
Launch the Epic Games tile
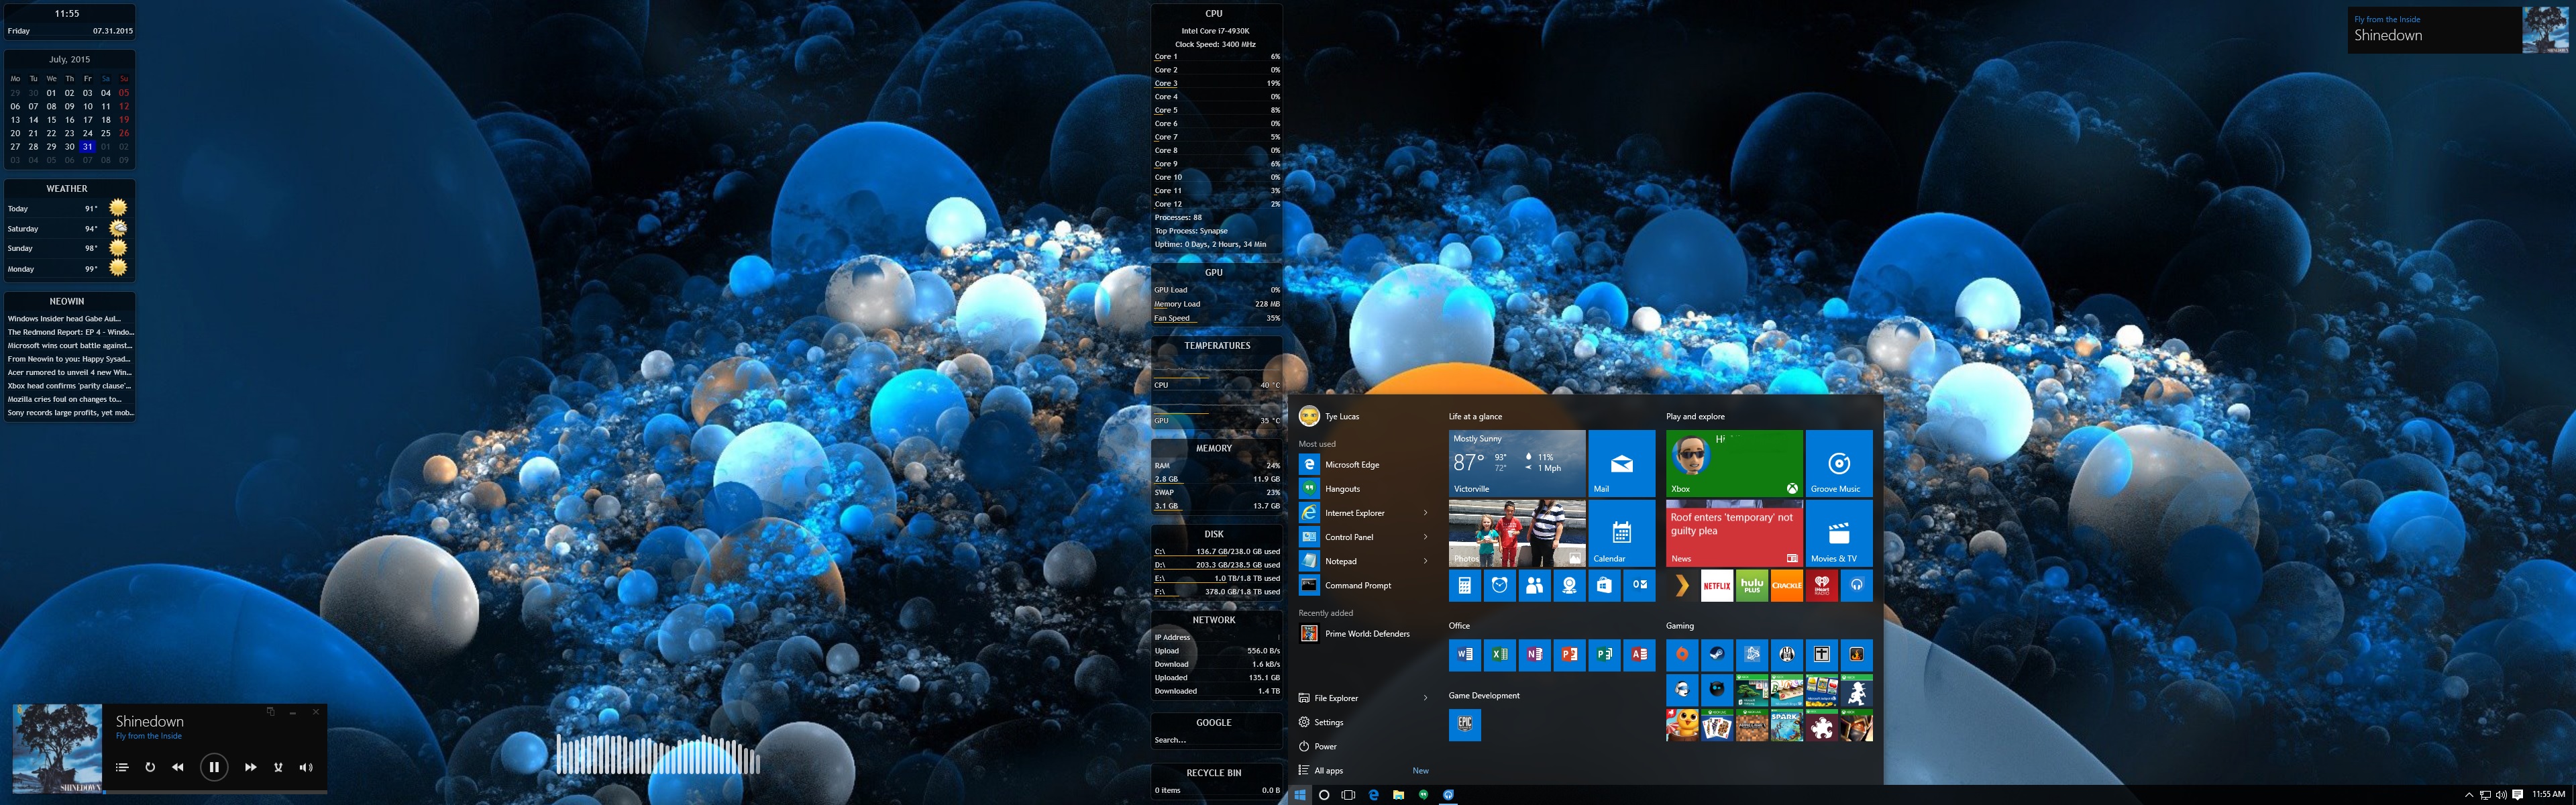tap(1464, 725)
